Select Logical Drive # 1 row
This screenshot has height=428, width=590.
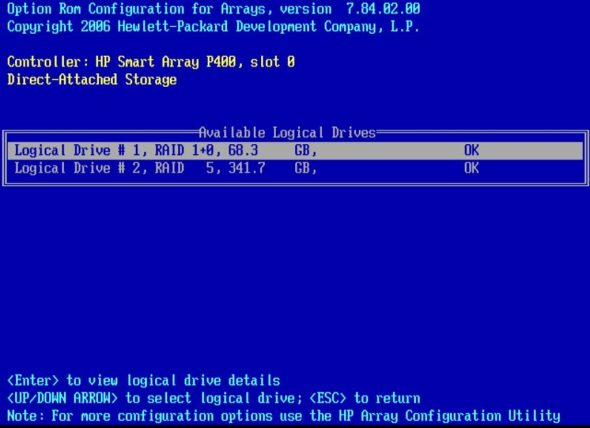pos(295,151)
